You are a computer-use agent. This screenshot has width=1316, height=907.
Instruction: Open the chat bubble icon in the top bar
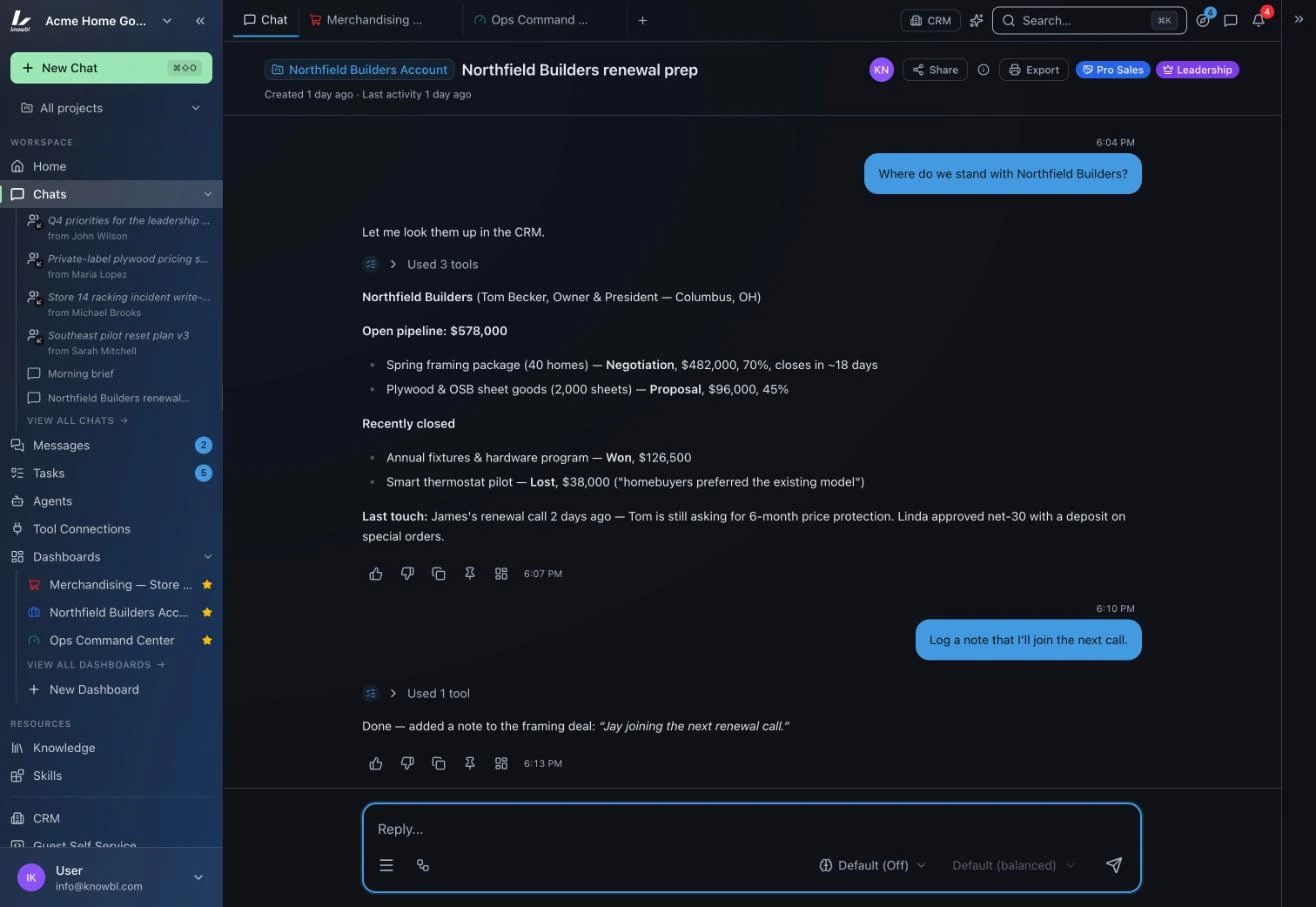tap(1231, 20)
